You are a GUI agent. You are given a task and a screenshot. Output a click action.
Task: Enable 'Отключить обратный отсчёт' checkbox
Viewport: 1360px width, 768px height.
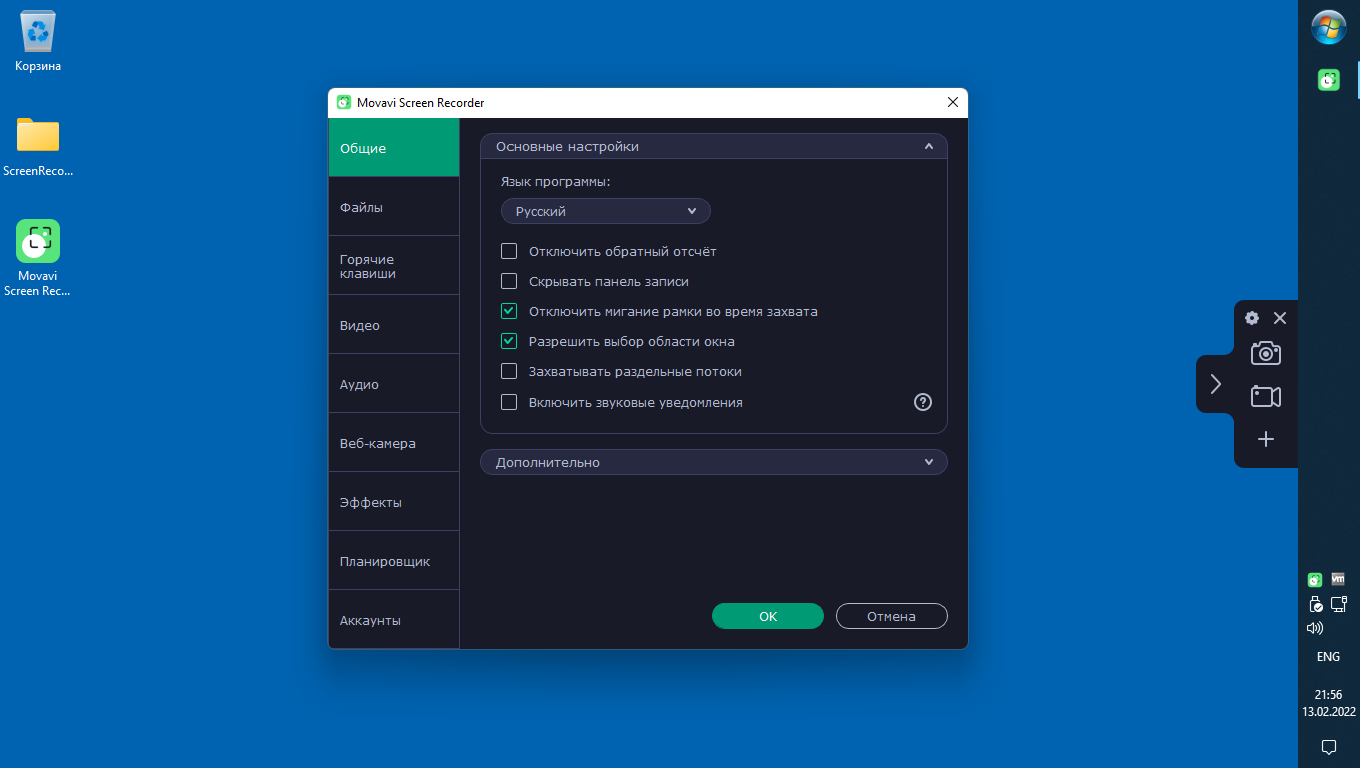[x=509, y=251]
